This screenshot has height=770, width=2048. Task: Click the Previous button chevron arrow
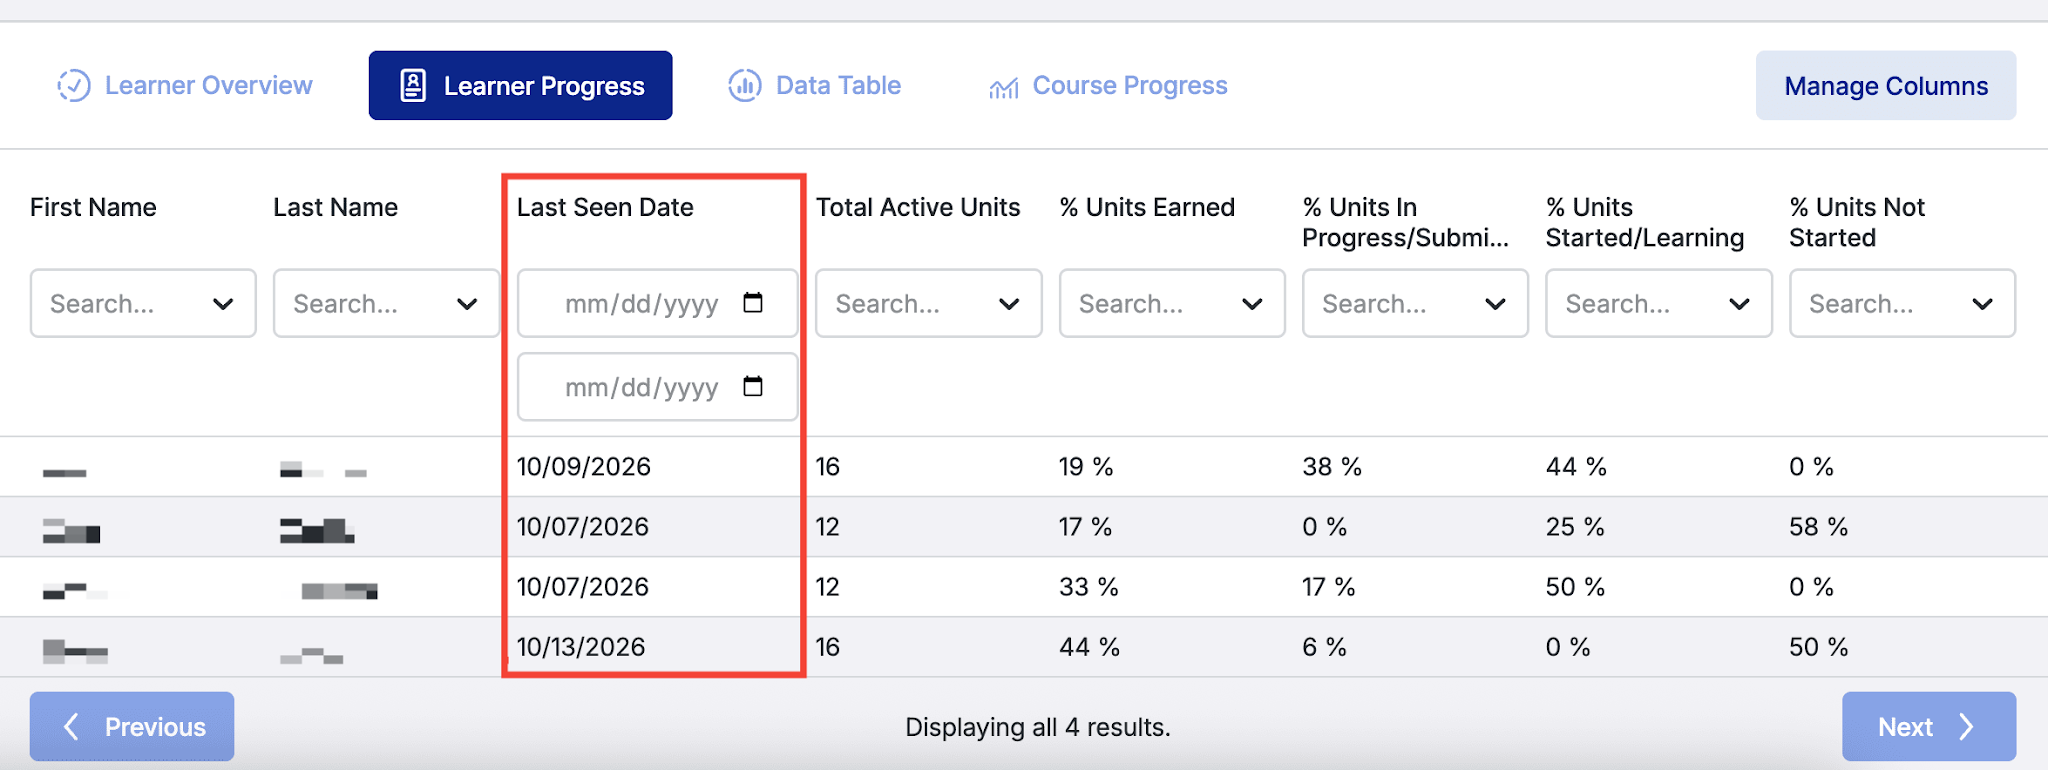[x=71, y=726]
